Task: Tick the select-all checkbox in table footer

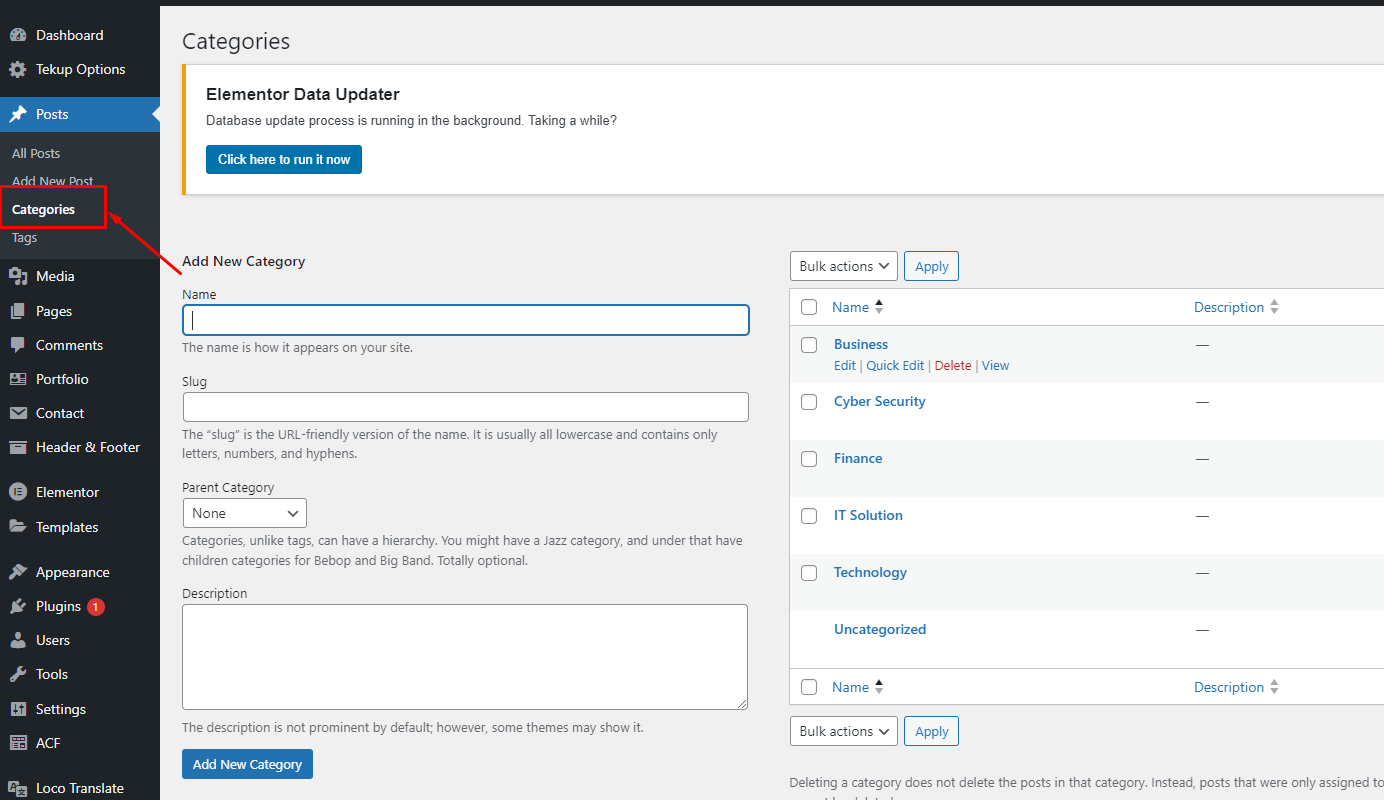Action: [810, 687]
